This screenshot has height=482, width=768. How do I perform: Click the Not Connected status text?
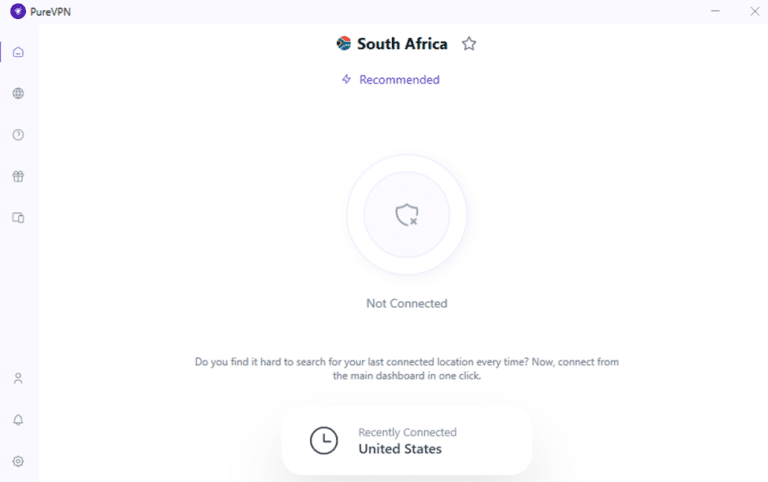point(406,303)
